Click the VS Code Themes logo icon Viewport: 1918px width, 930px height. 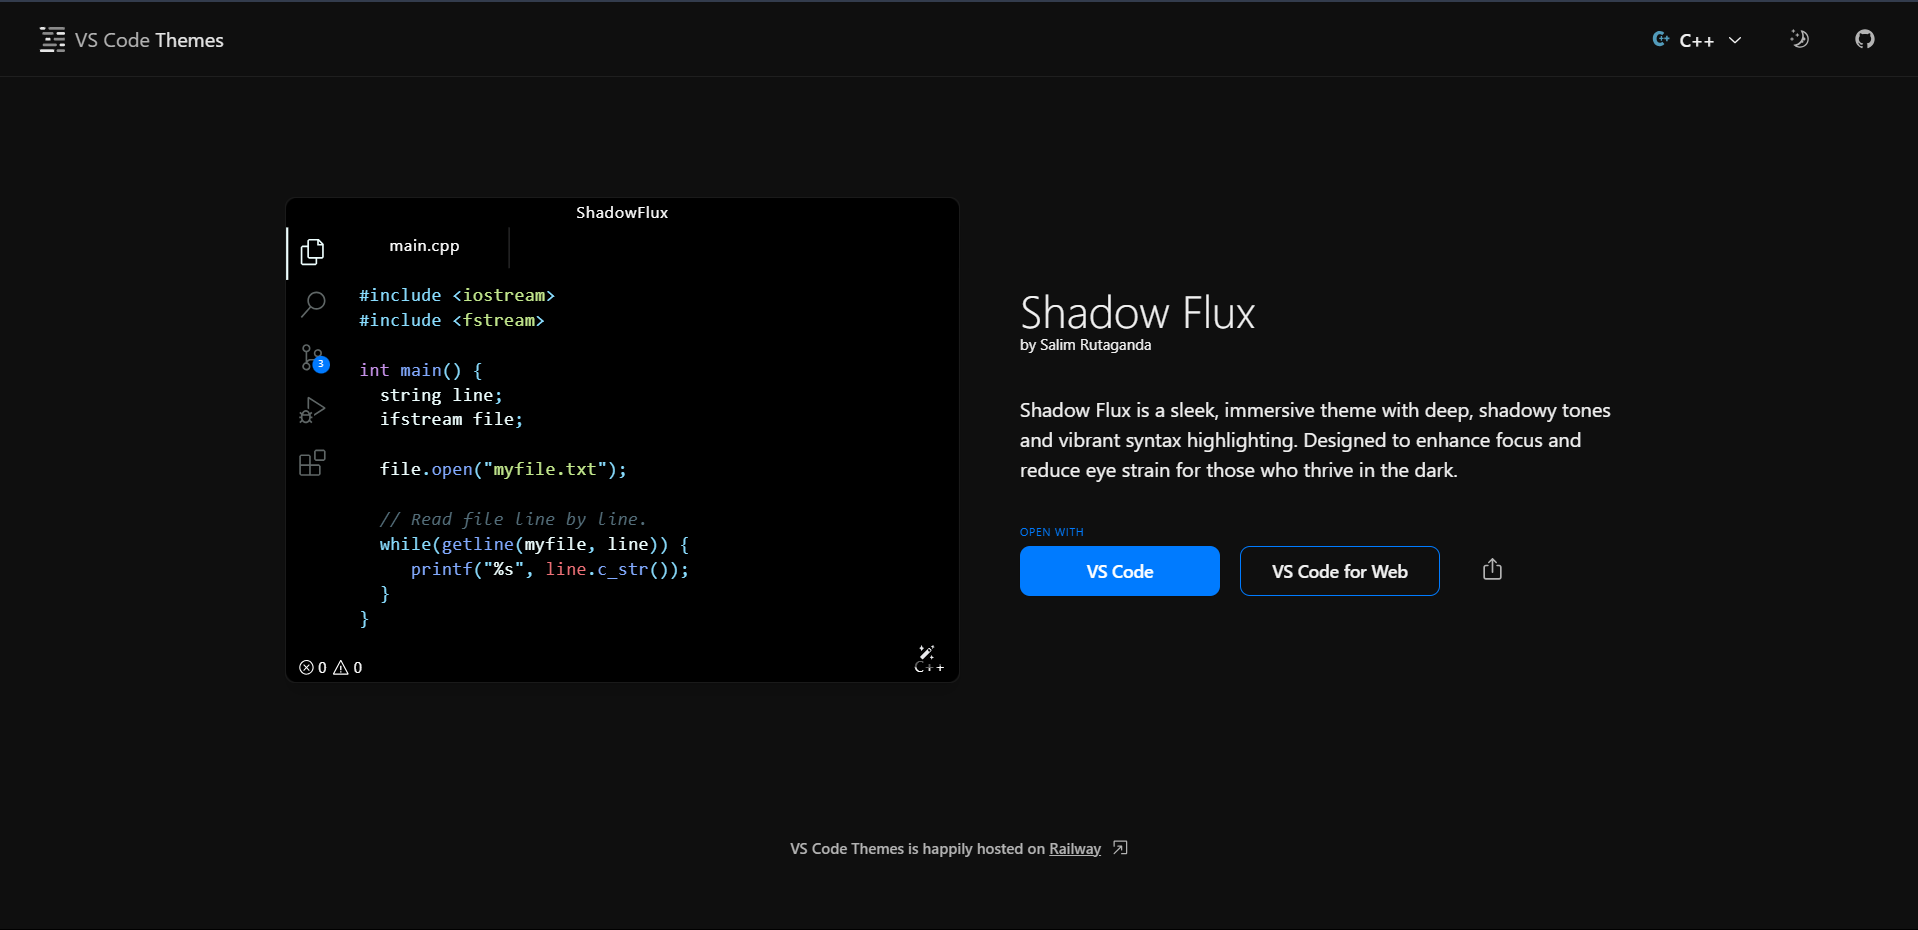coord(52,40)
